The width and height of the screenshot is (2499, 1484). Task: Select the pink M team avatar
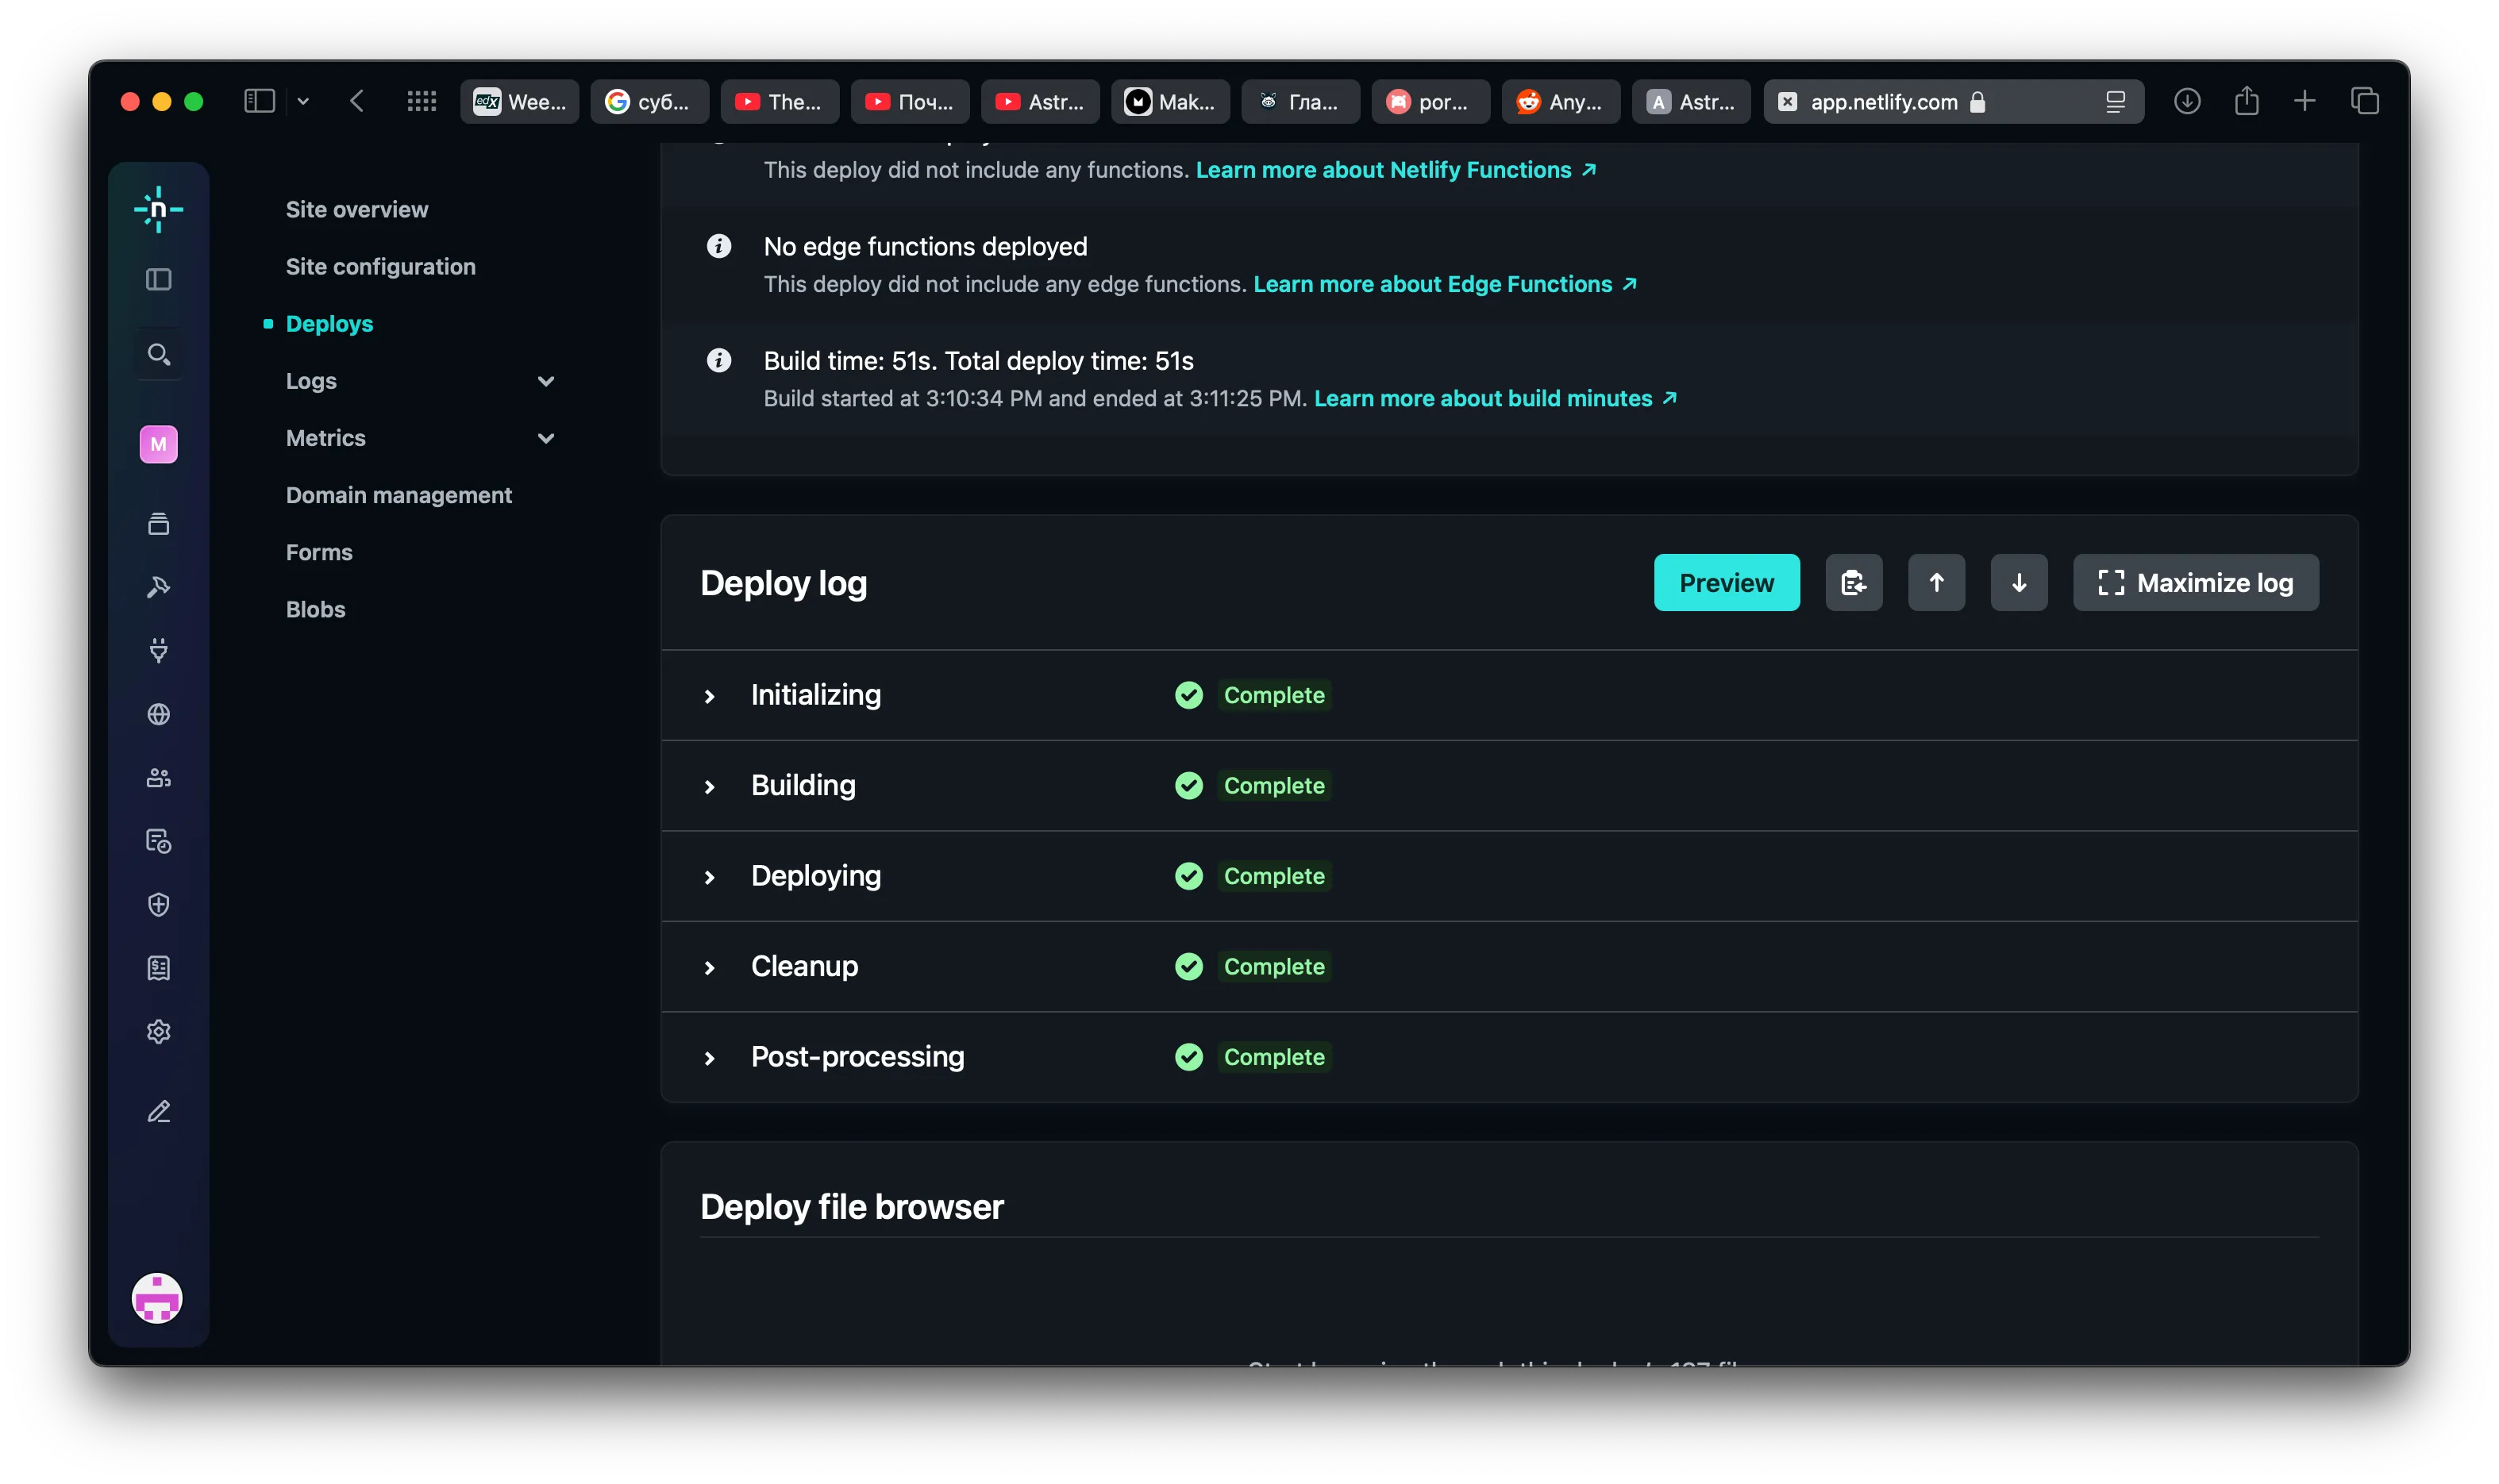(x=158, y=444)
